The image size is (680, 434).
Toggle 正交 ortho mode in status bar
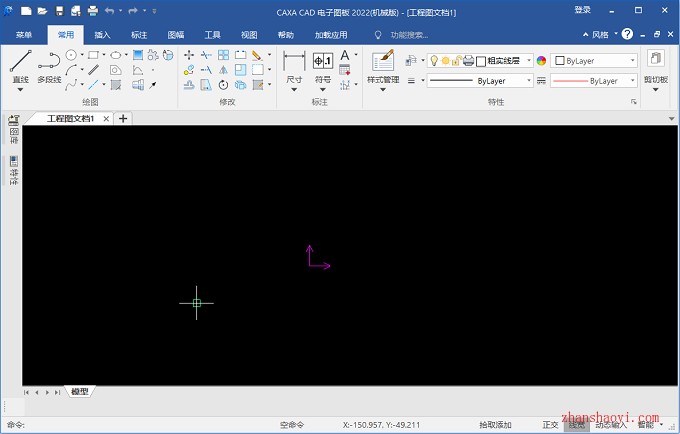coord(550,425)
